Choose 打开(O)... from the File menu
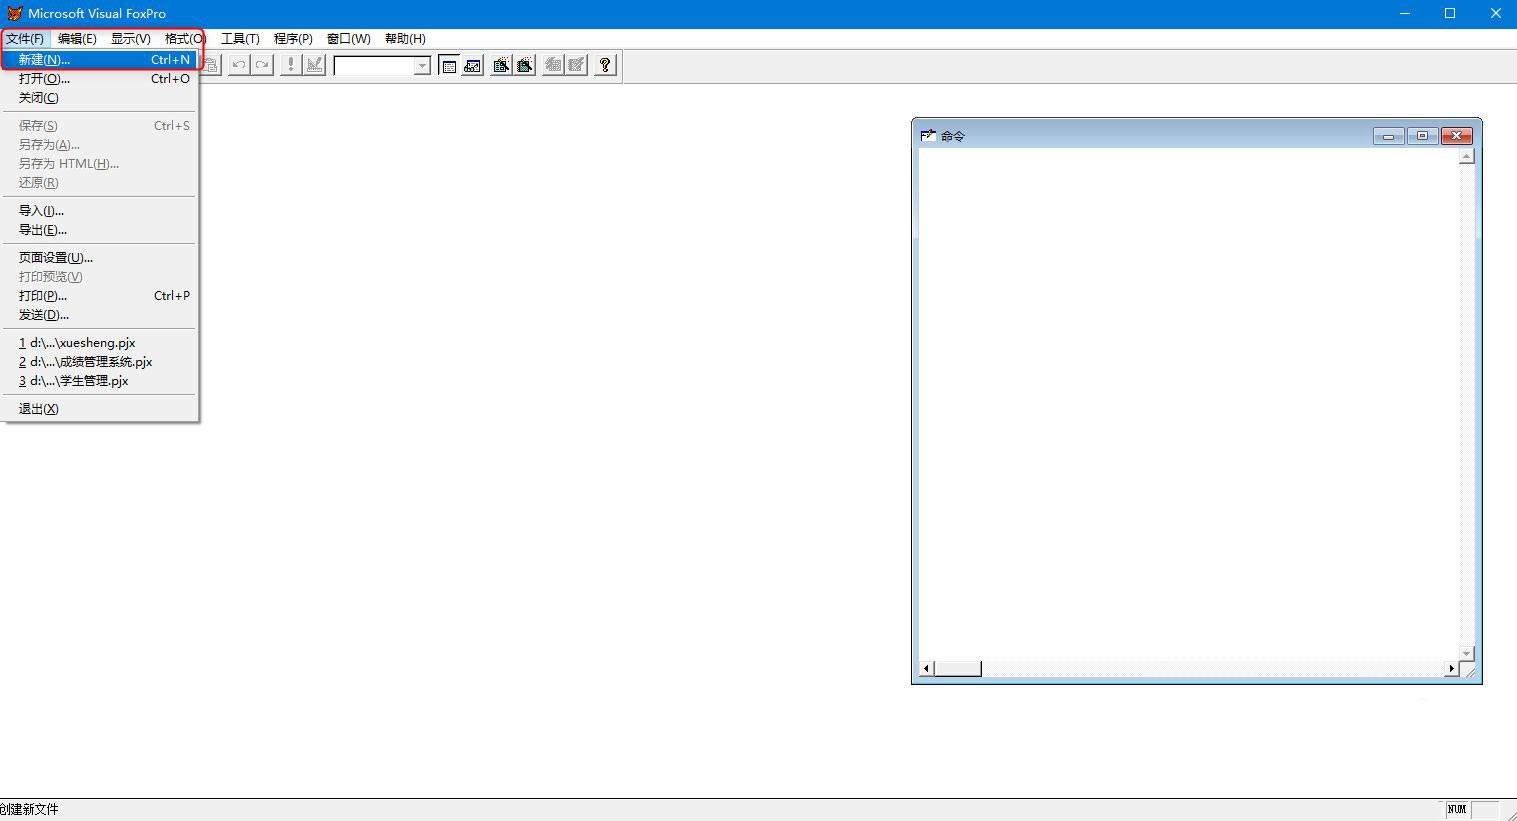Viewport: 1517px width, 821px height. (x=99, y=79)
